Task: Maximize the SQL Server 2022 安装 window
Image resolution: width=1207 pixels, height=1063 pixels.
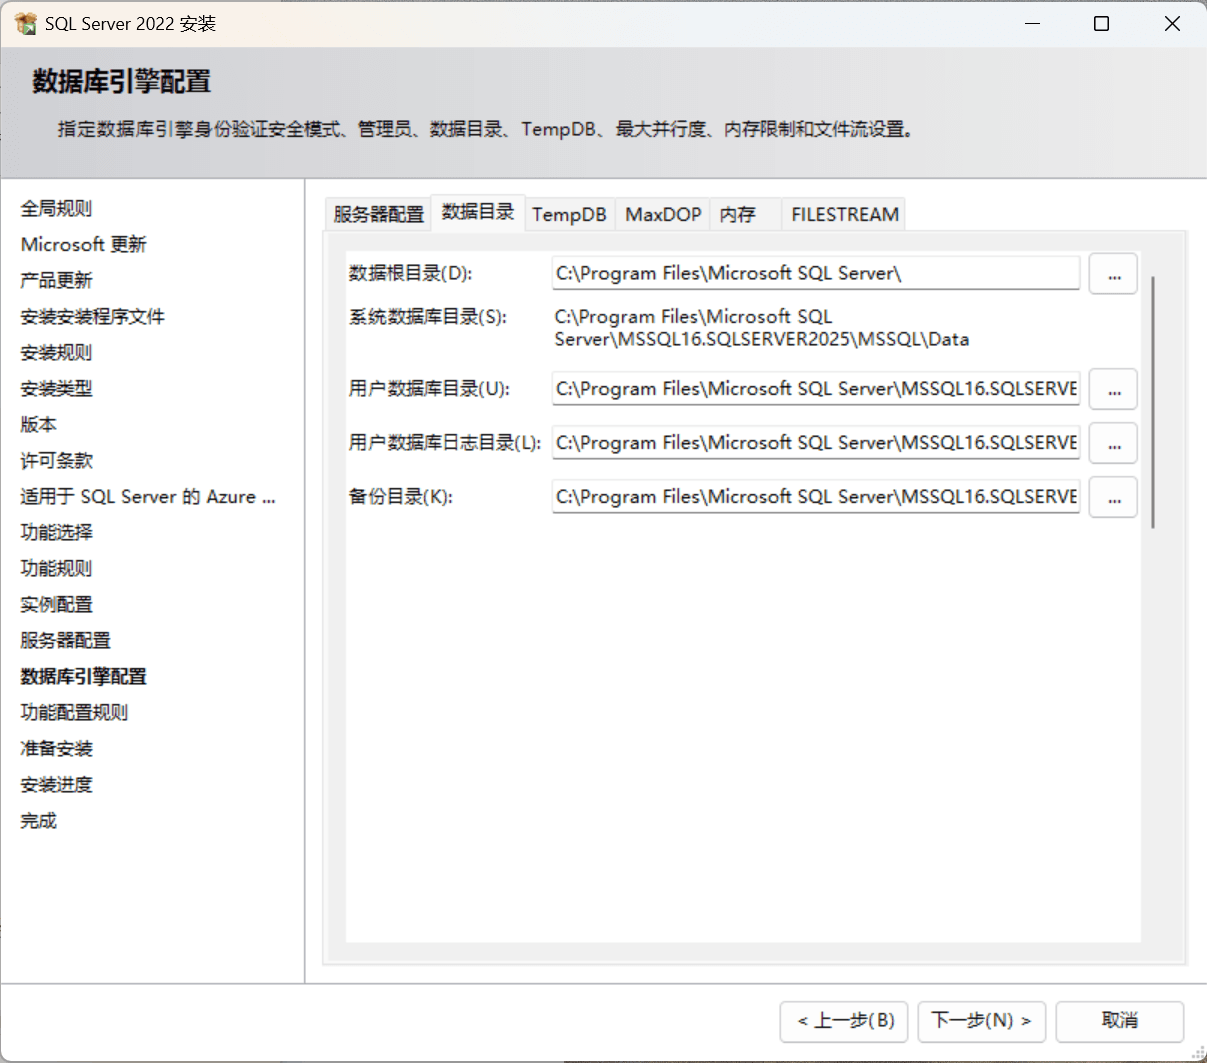Action: [x=1102, y=23]
